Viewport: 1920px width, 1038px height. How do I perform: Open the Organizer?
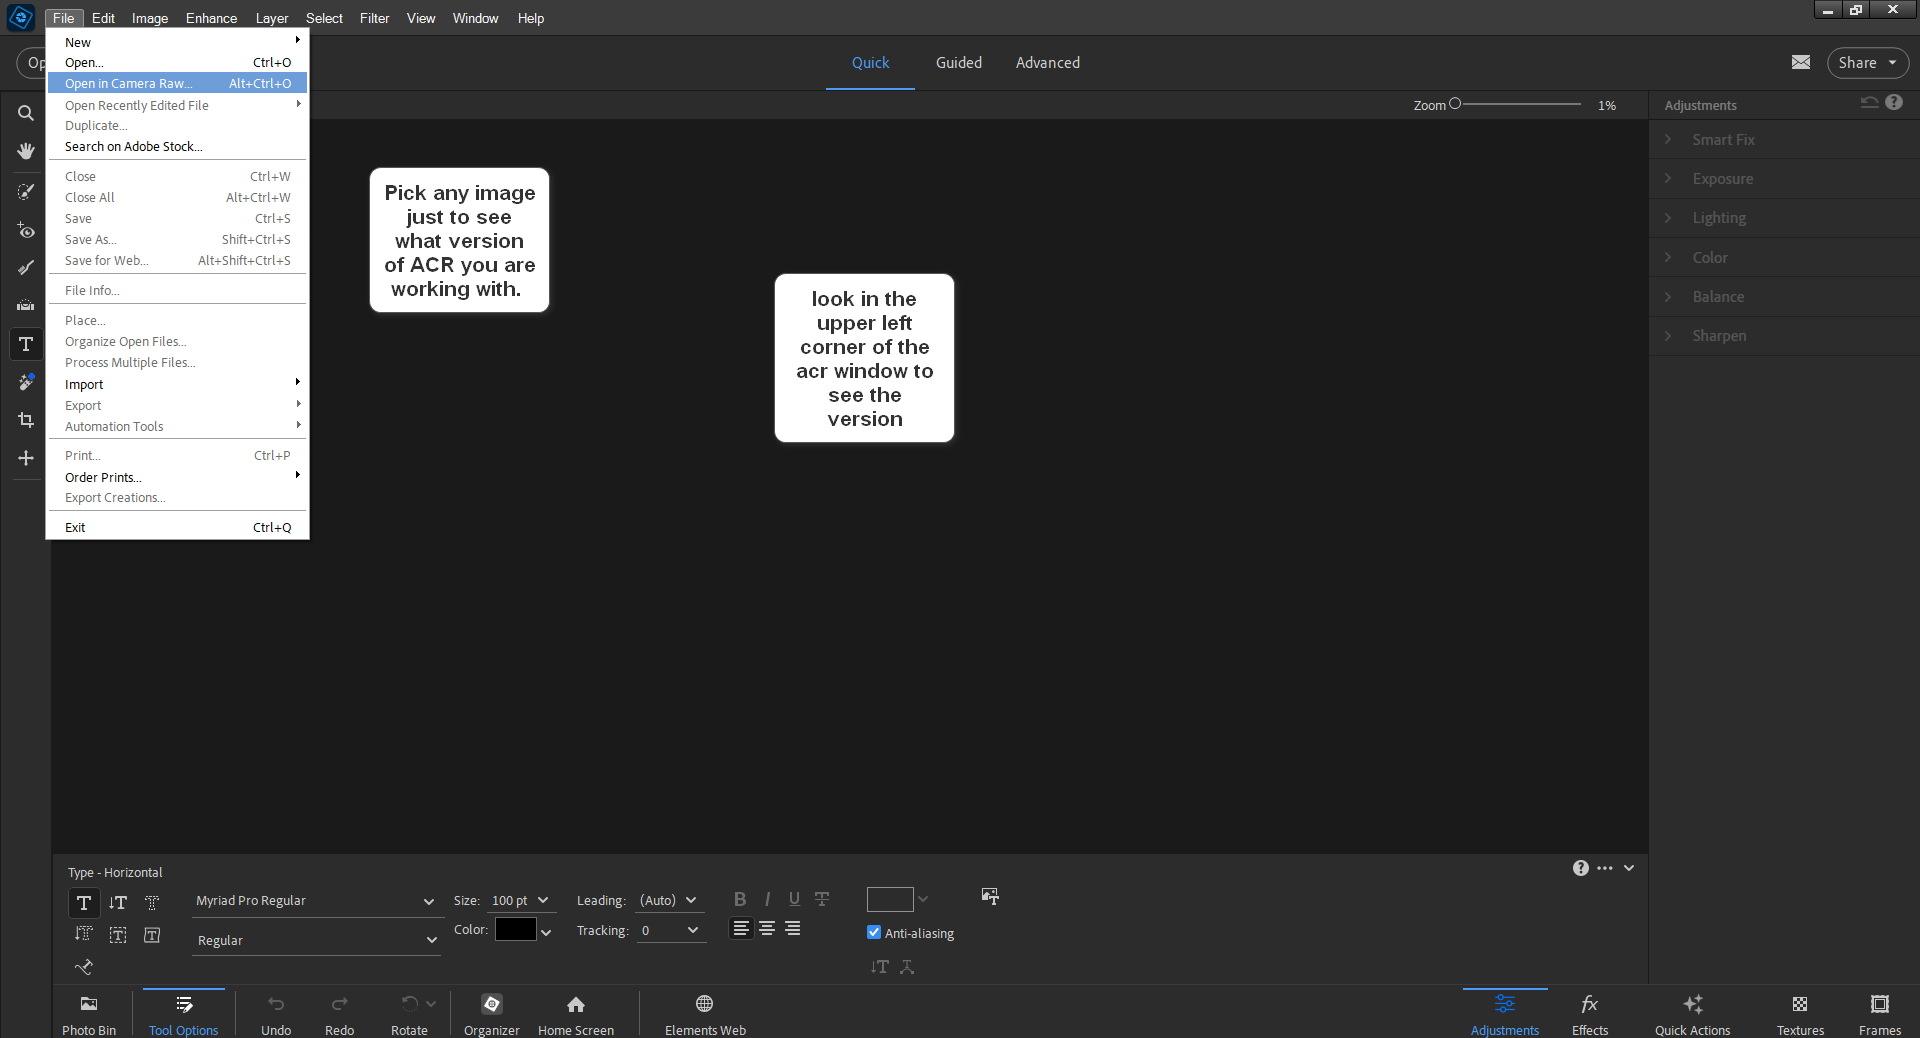click(x=491, y=1012)
